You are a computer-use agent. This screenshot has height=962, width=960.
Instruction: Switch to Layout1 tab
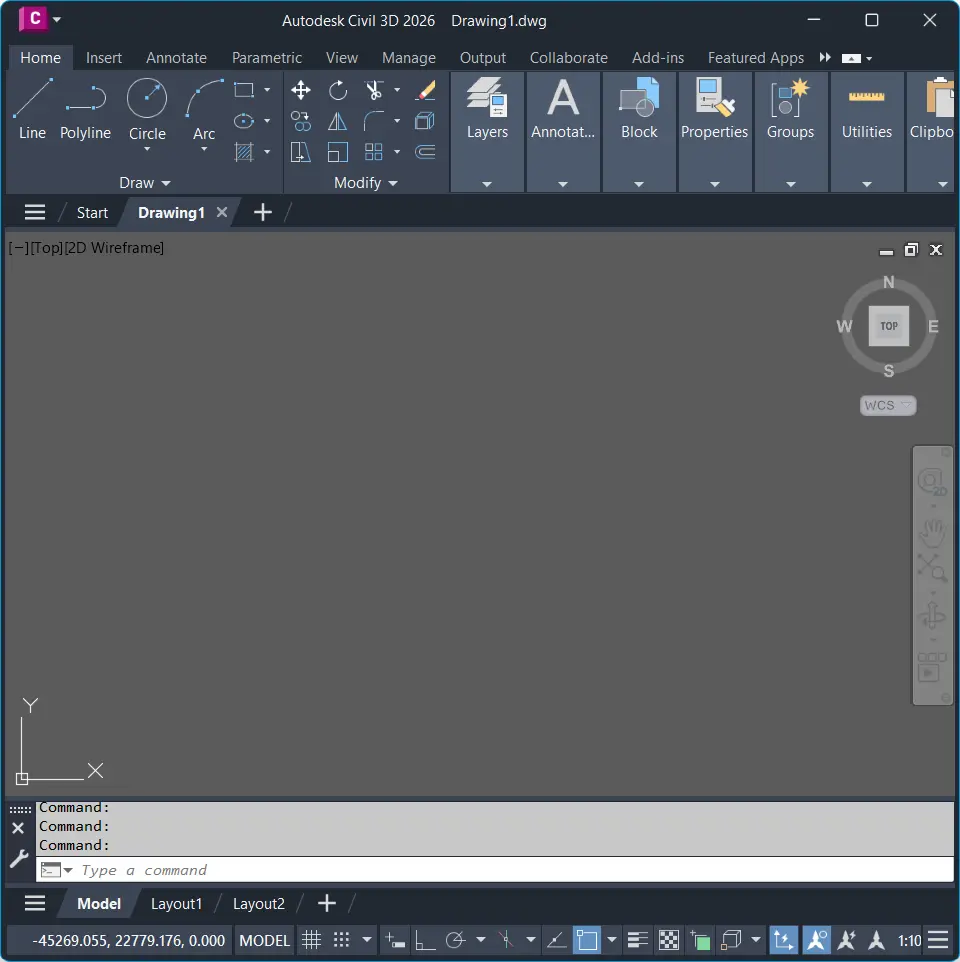point(176,904)
